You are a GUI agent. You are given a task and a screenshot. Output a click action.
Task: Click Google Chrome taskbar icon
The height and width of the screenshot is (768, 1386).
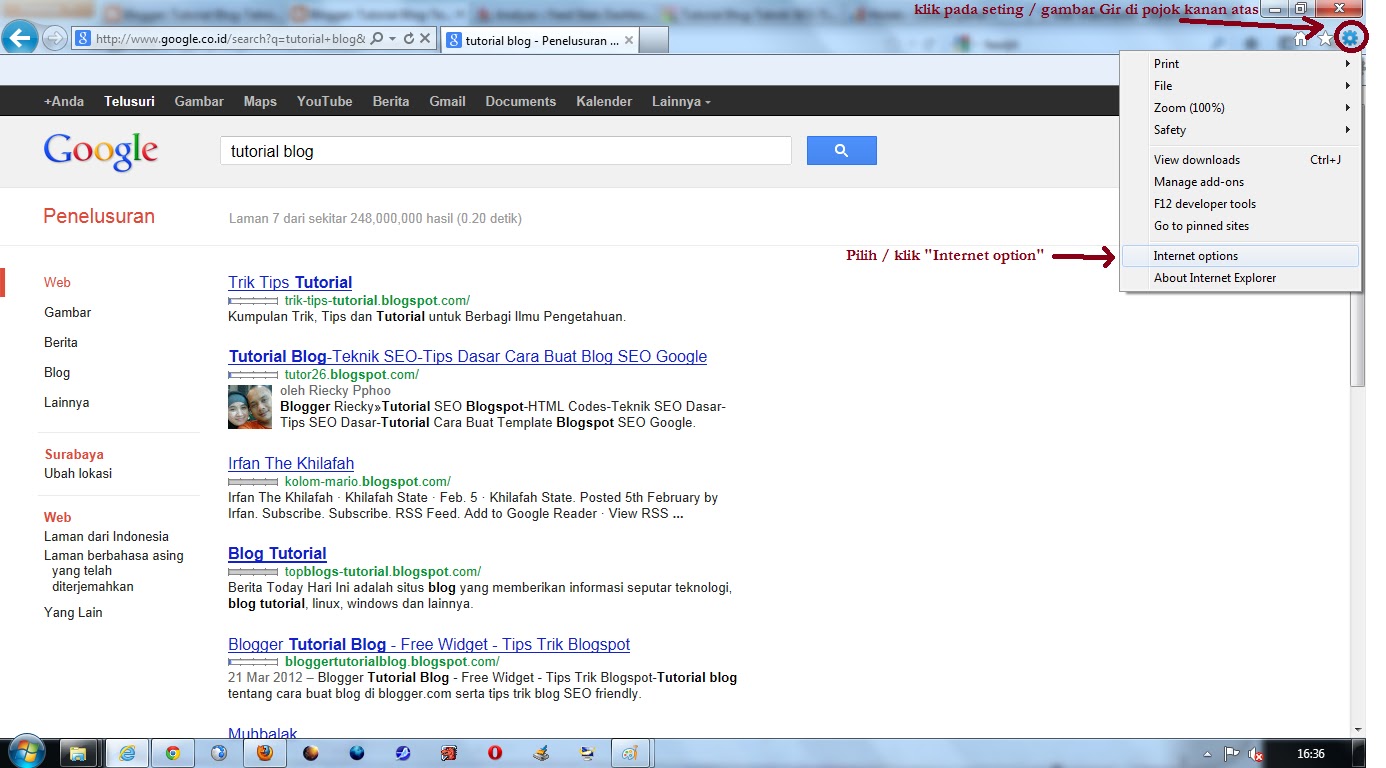173,753
